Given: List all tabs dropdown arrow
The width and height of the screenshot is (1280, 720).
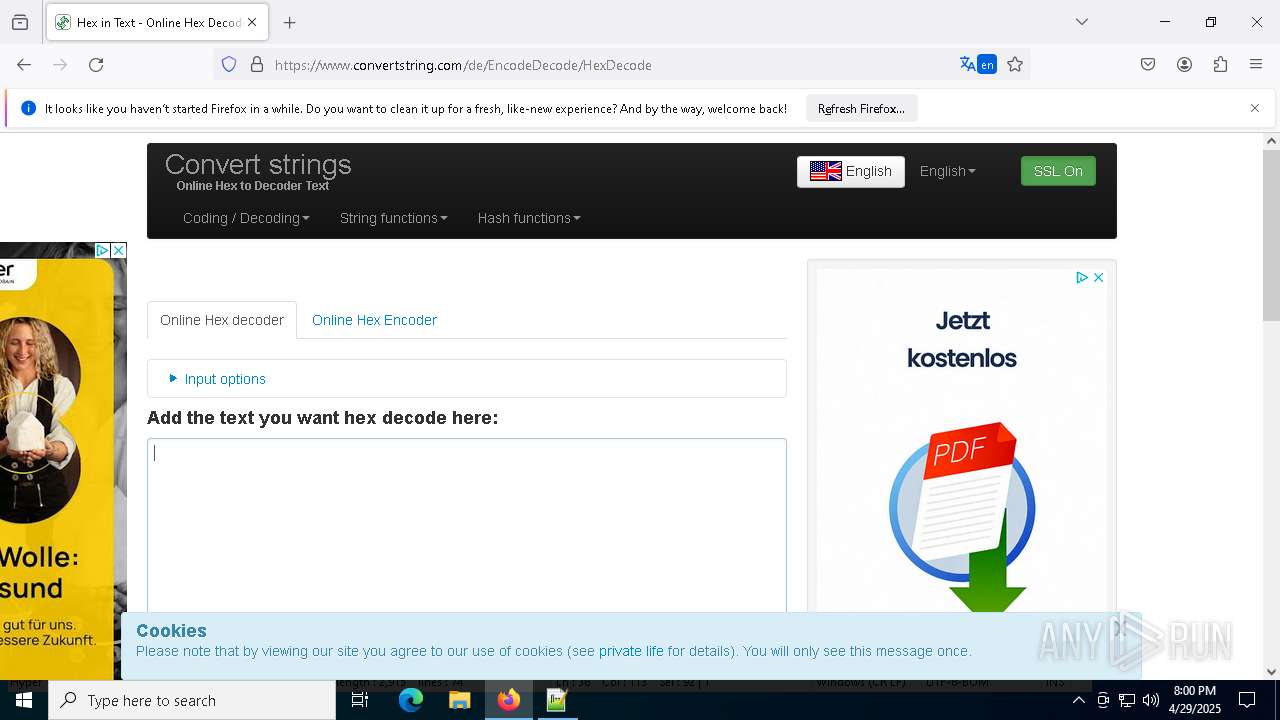Looking at the screenshot, I should [1082, 22].
